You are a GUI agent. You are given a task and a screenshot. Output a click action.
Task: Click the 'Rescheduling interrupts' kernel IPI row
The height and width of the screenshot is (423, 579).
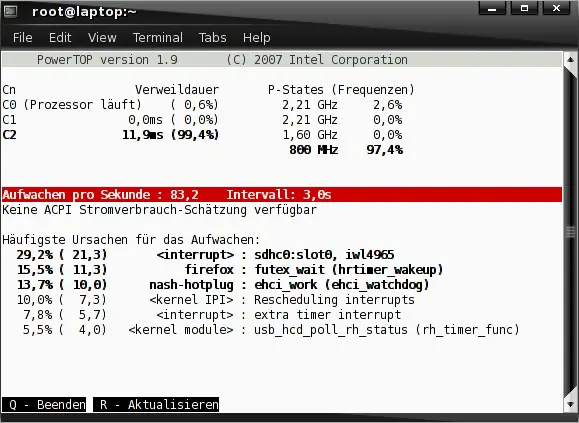[x=216, y=300]
